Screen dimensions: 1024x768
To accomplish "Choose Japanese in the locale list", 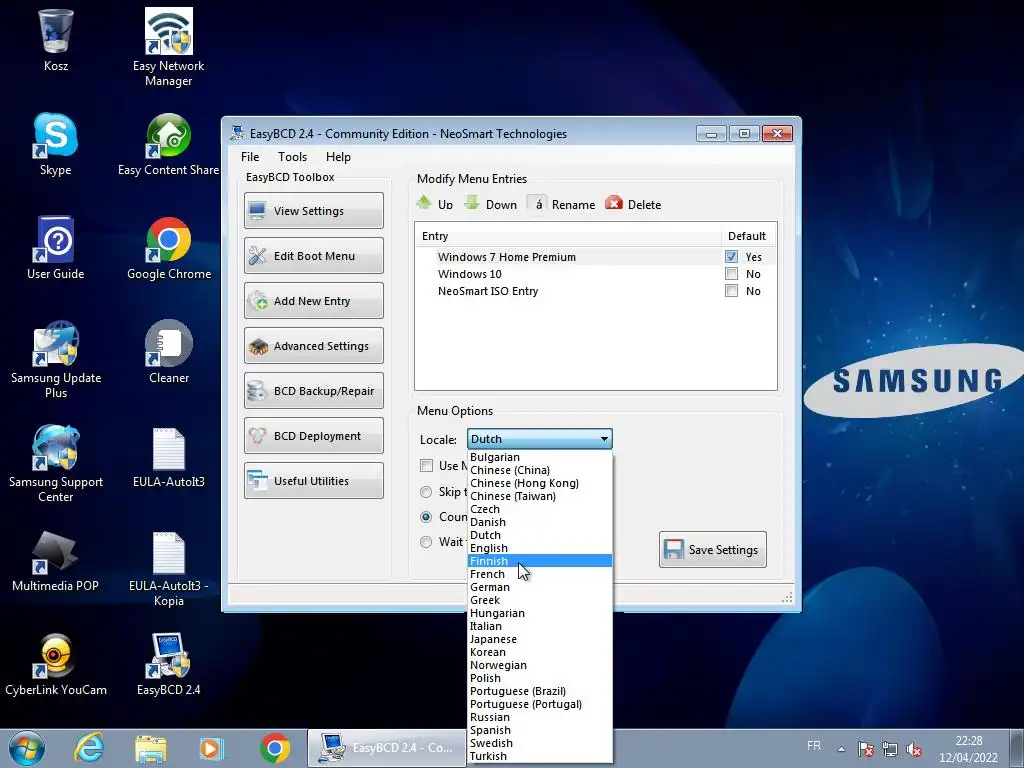I will pos(539,639).
